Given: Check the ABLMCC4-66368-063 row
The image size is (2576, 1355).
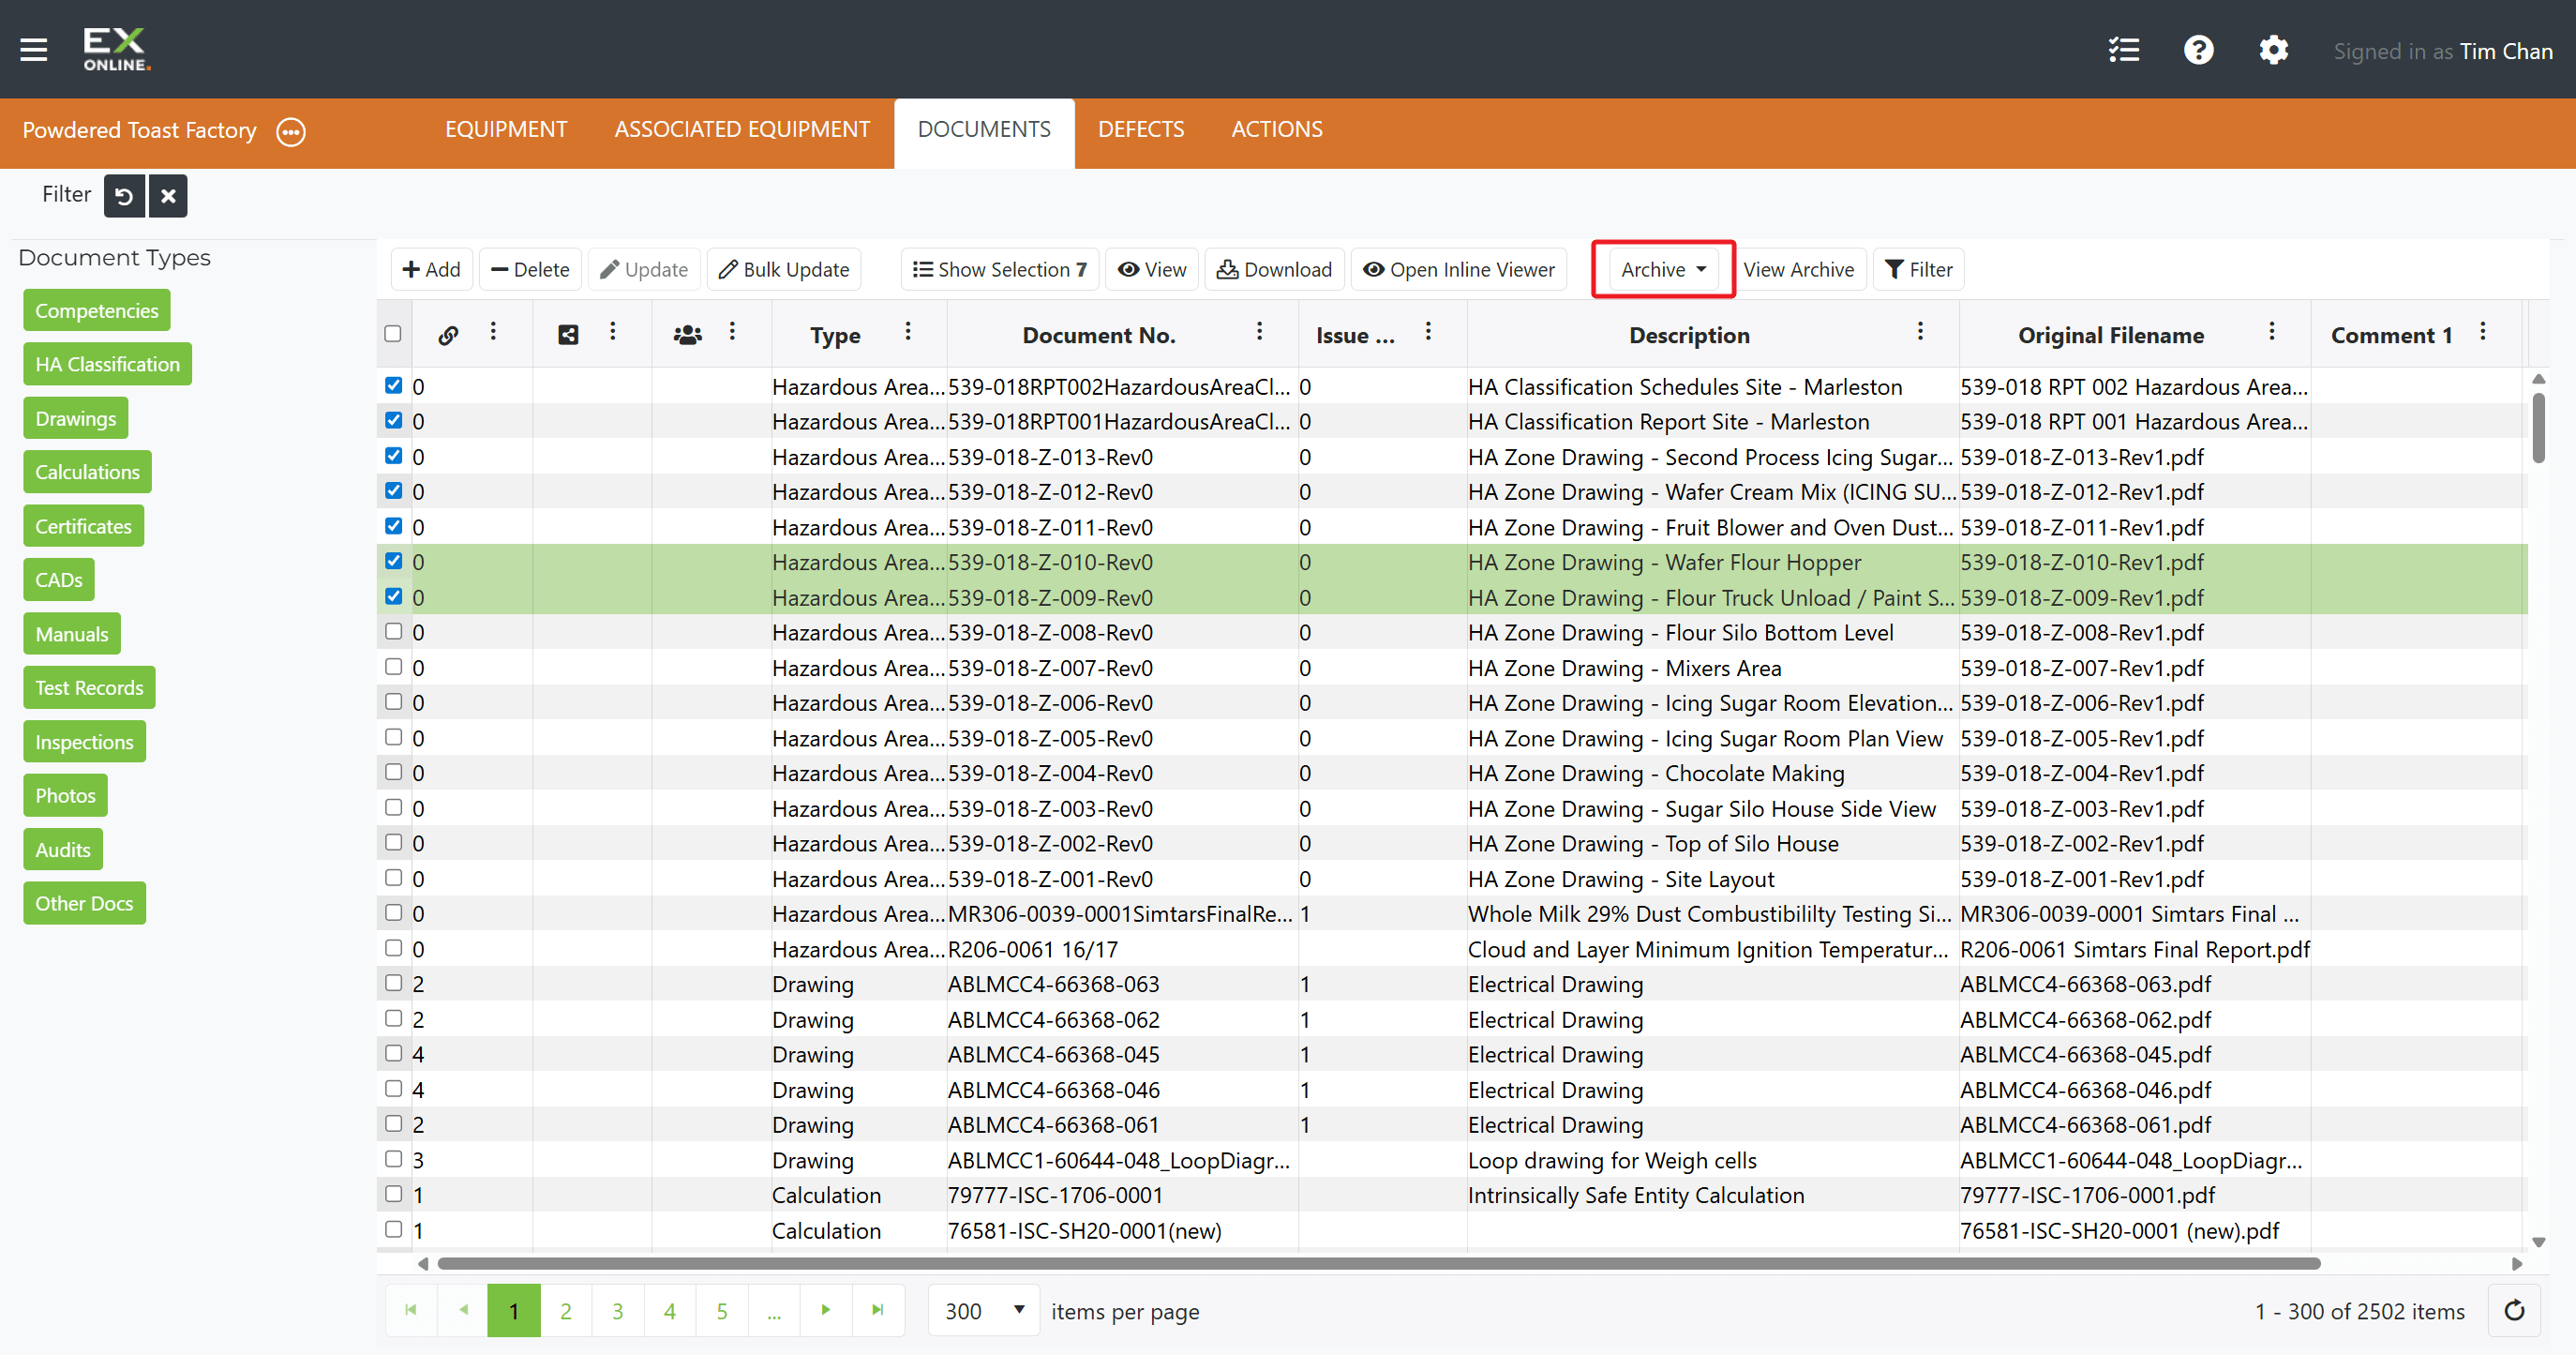Looking at the screenshot, I should coord(393,984).
